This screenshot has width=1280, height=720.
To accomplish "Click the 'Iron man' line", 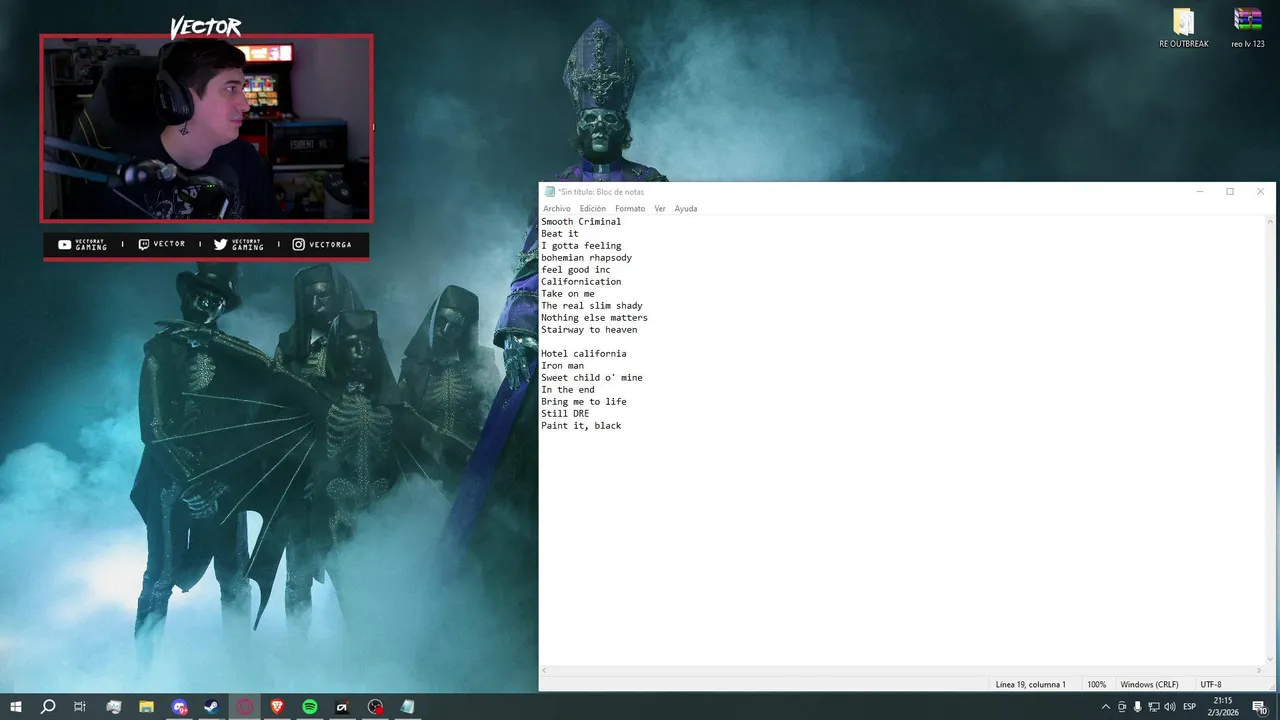I will point(563,366).
